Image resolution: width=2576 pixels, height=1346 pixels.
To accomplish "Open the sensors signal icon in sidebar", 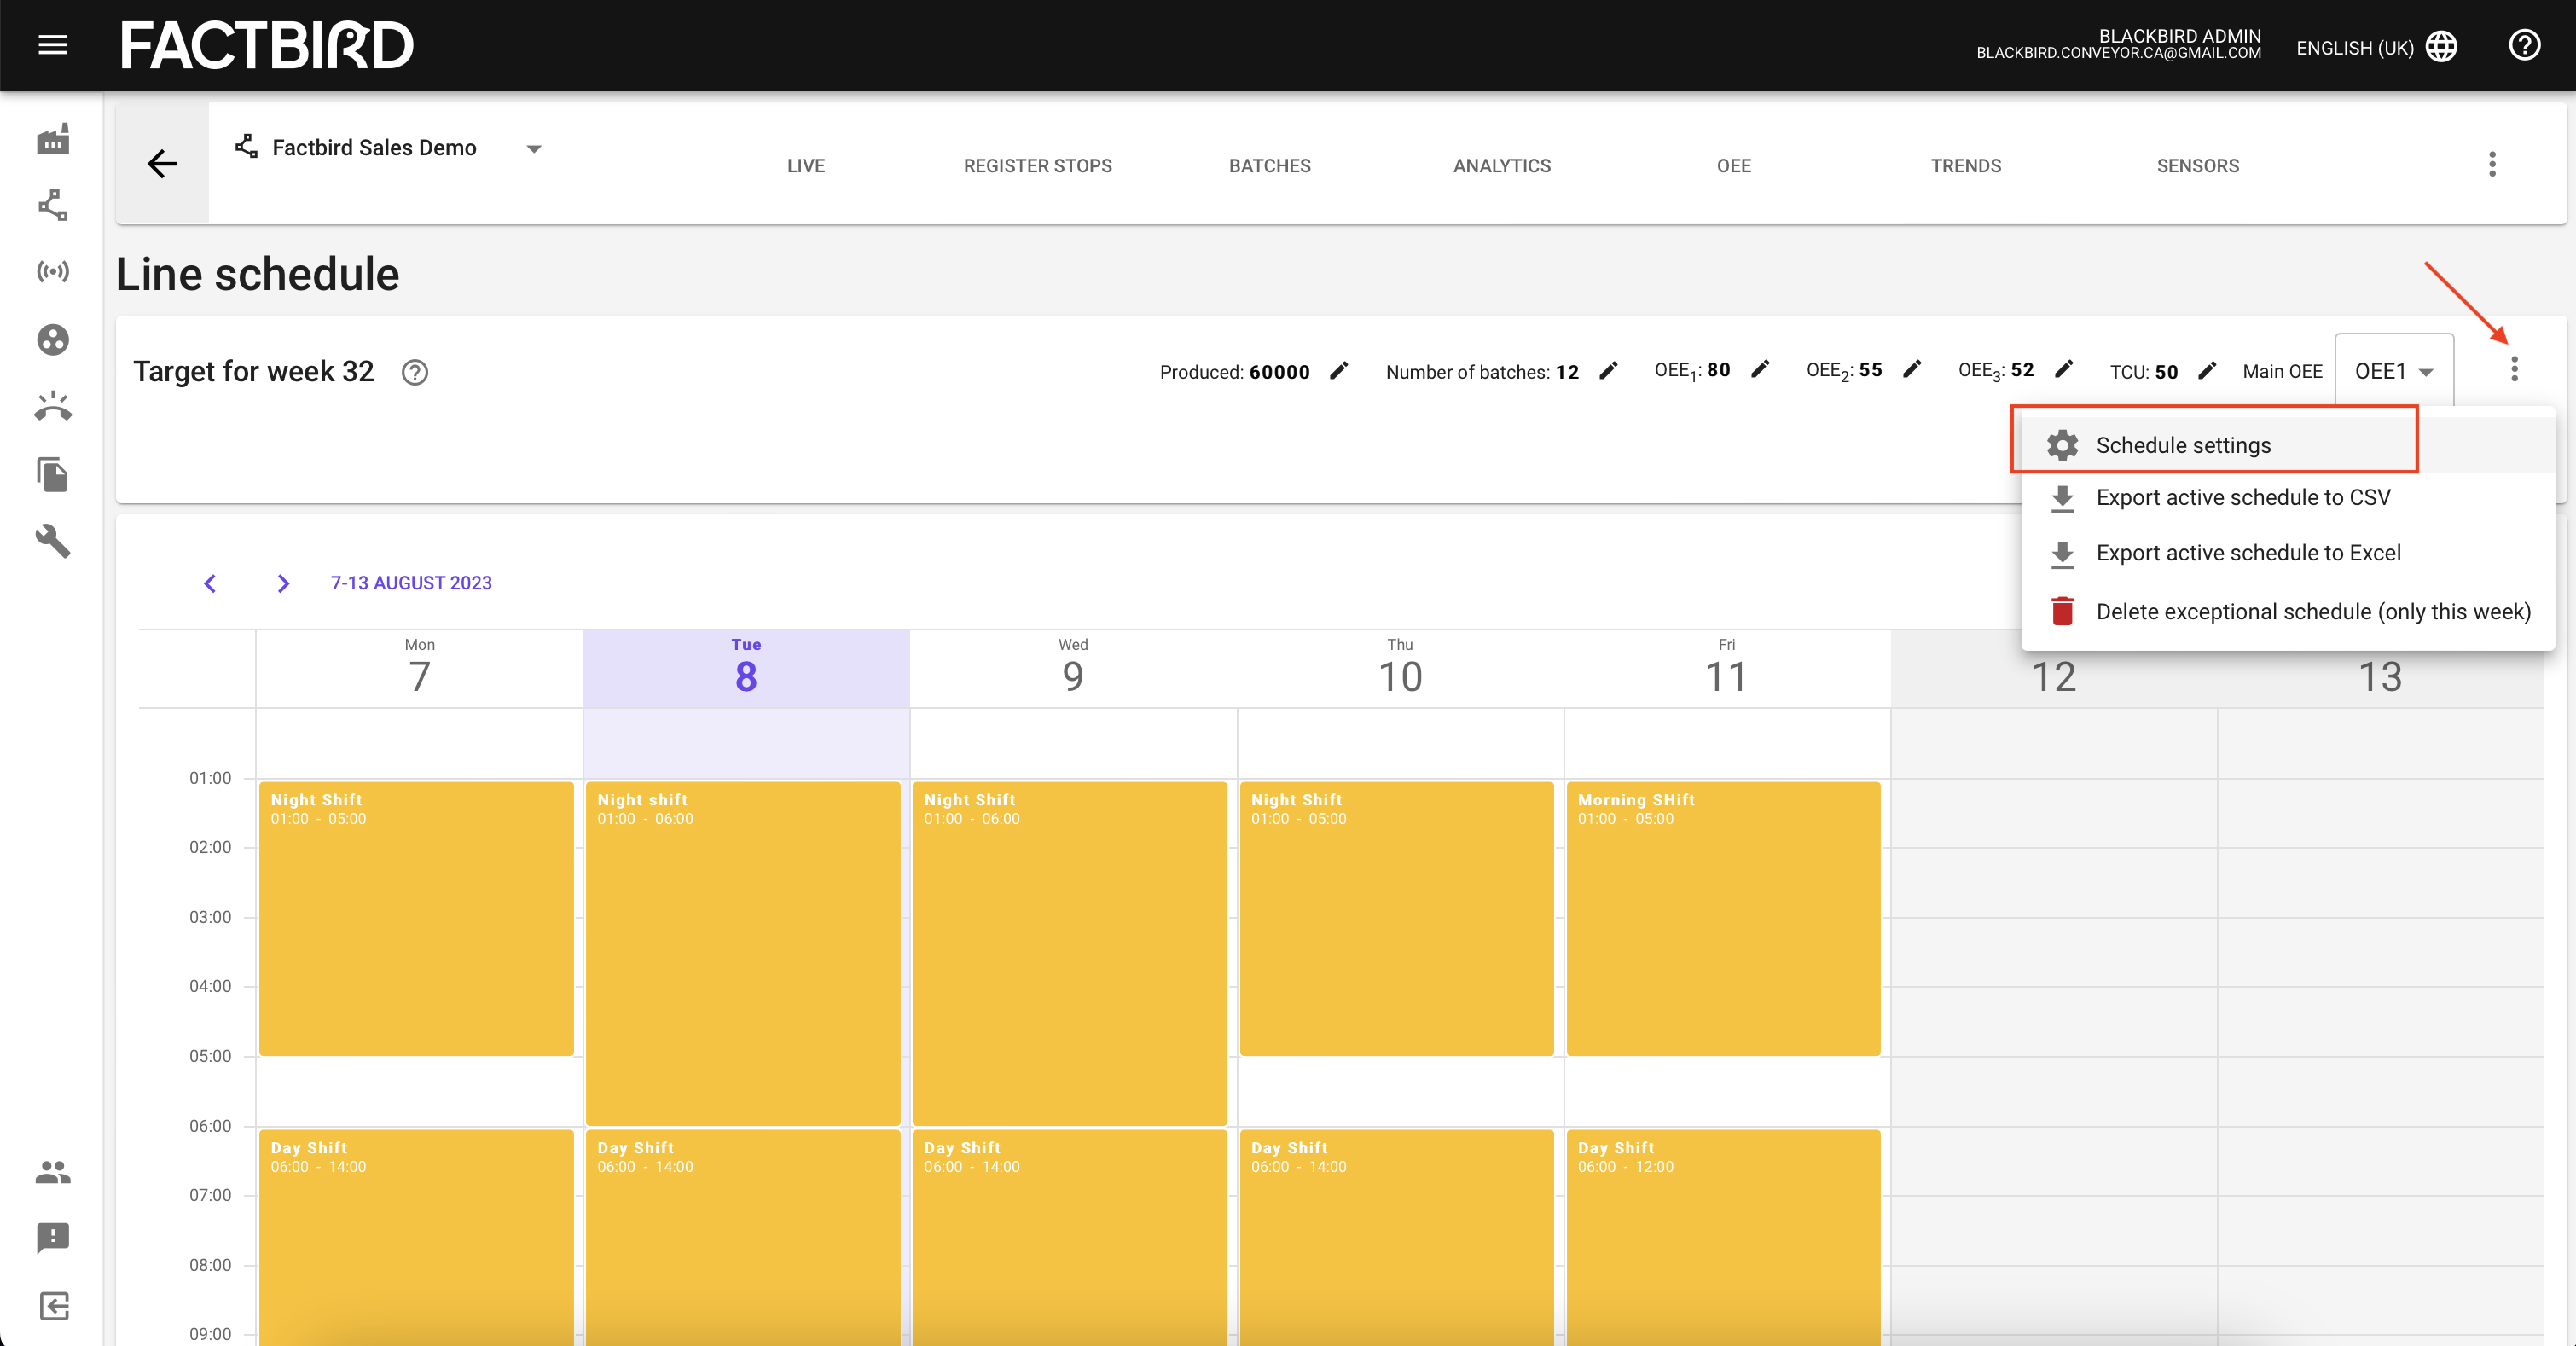I will point(53,271).
